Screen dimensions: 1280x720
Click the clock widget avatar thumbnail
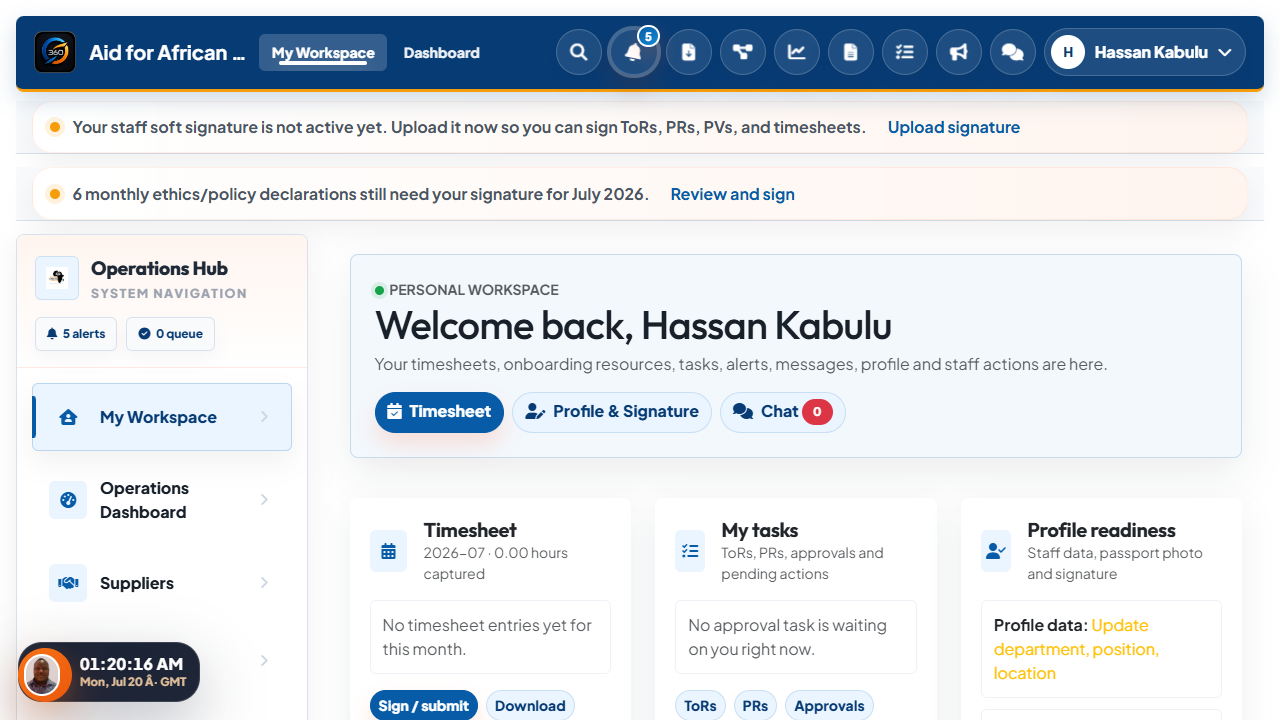(42, 675)
